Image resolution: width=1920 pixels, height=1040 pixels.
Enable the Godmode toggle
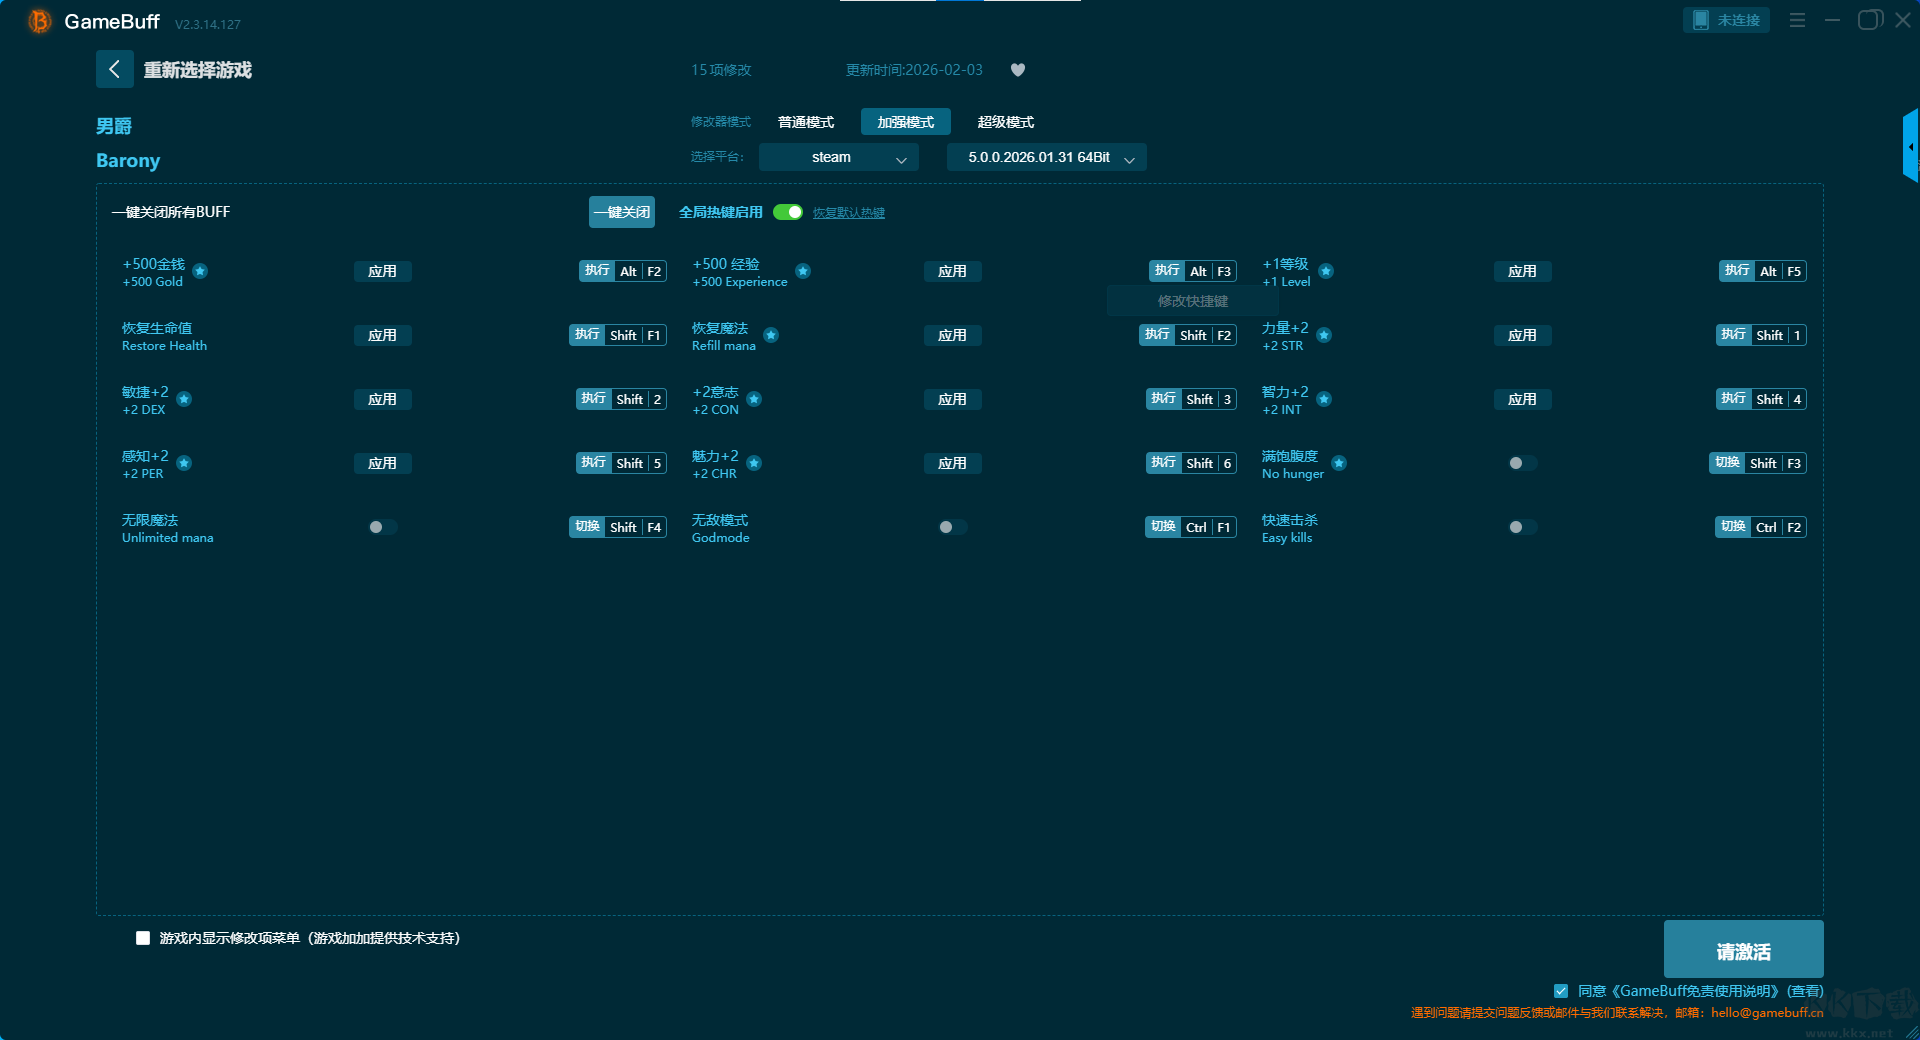(x=952, y=527)
